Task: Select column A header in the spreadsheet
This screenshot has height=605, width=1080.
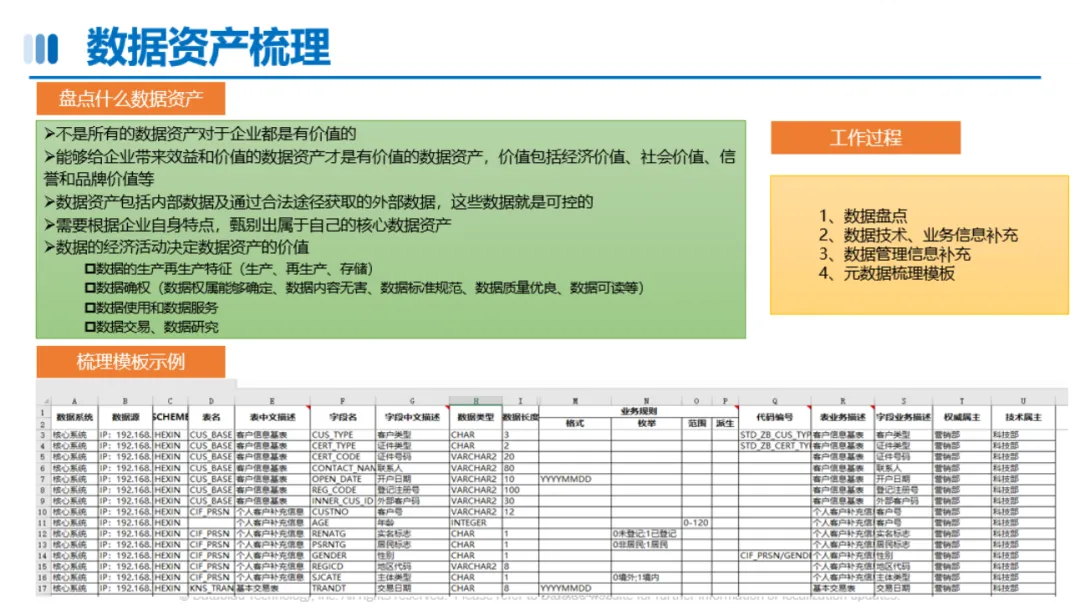Action: 74,401
